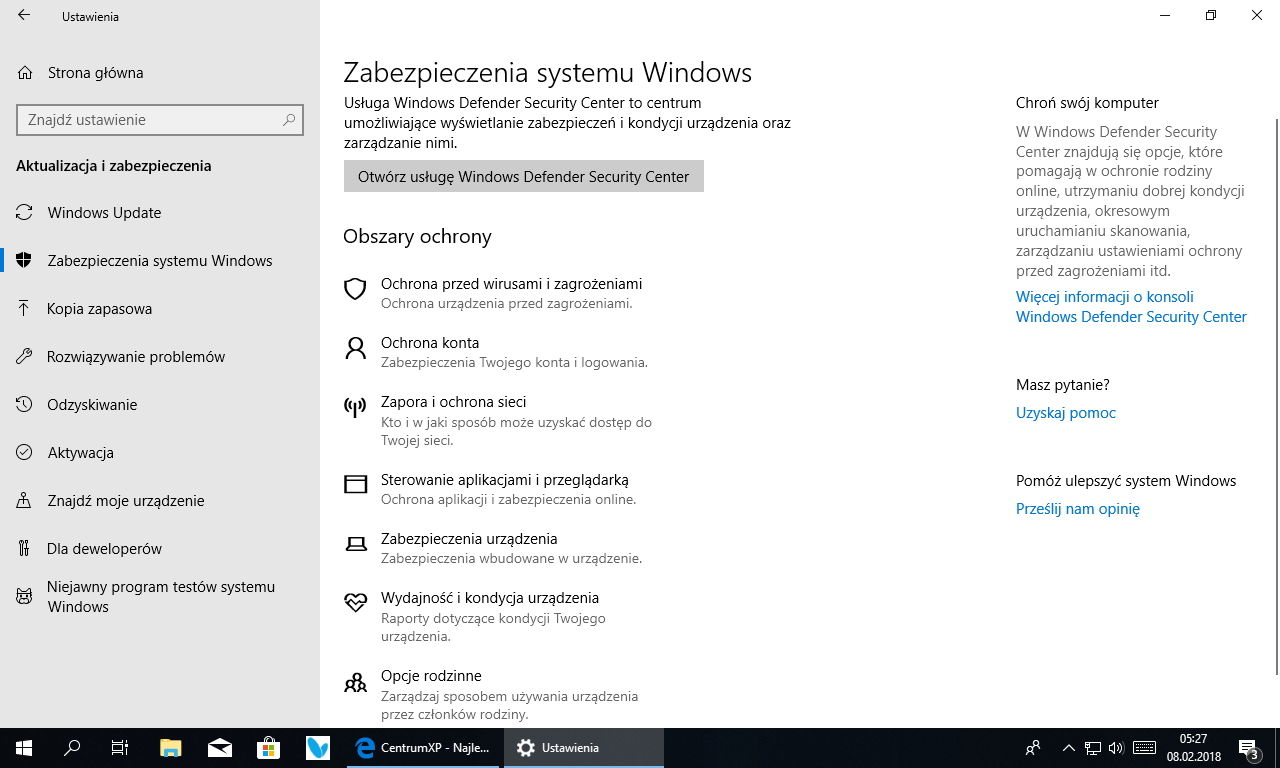This screenshot has height=768, width=1280.
Task: Open Więcej informacji o konsoli link
Action: [1131, 307]
